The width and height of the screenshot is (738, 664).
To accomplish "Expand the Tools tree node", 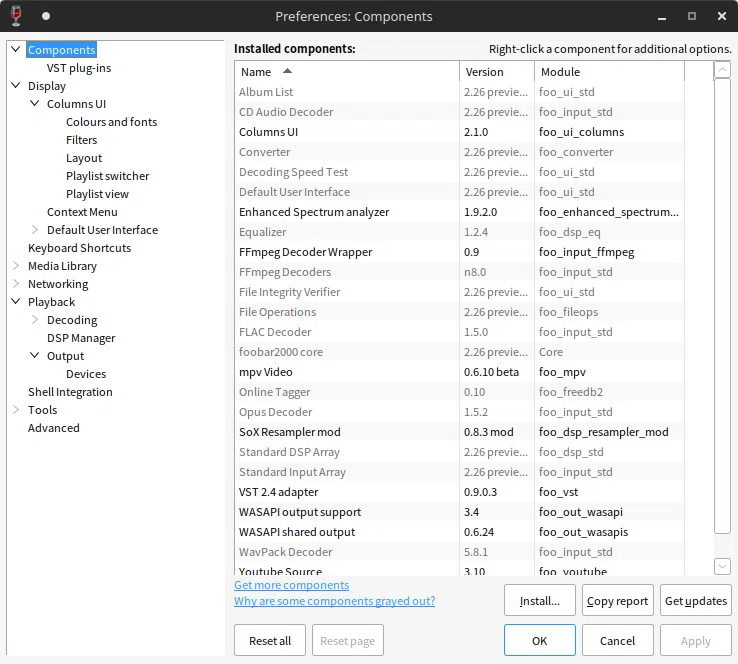I will pyautogui.click(x=16, y=410).
